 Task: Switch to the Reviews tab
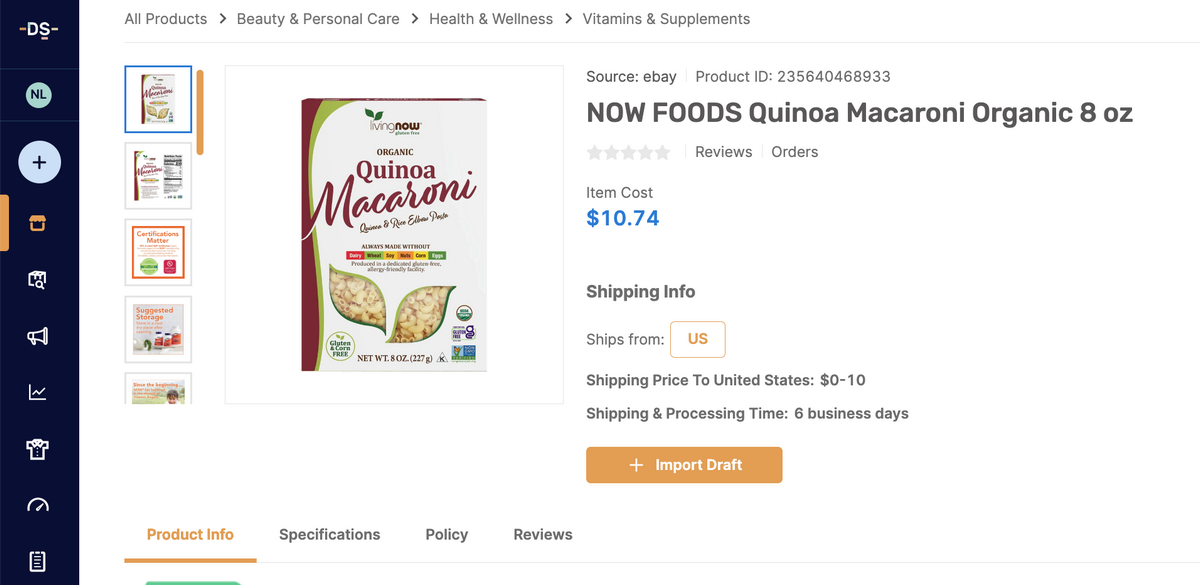pyautogui.click(x=542, y=535)
